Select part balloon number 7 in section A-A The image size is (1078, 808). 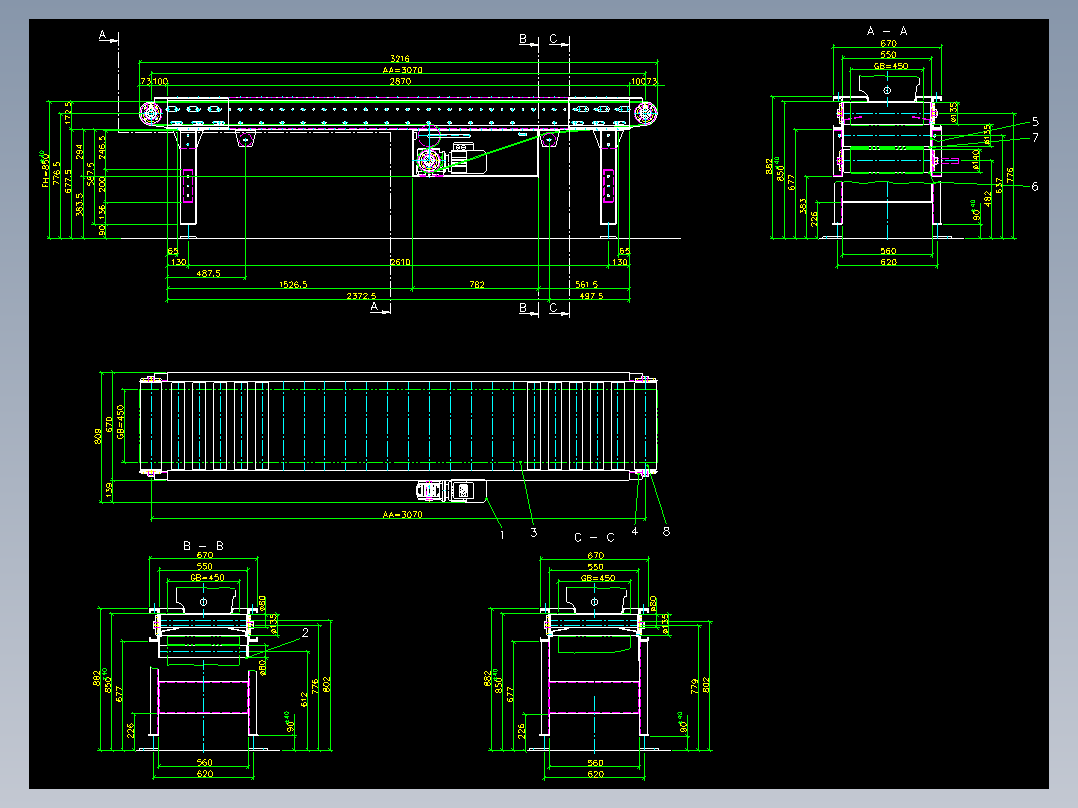[1035, 138]
